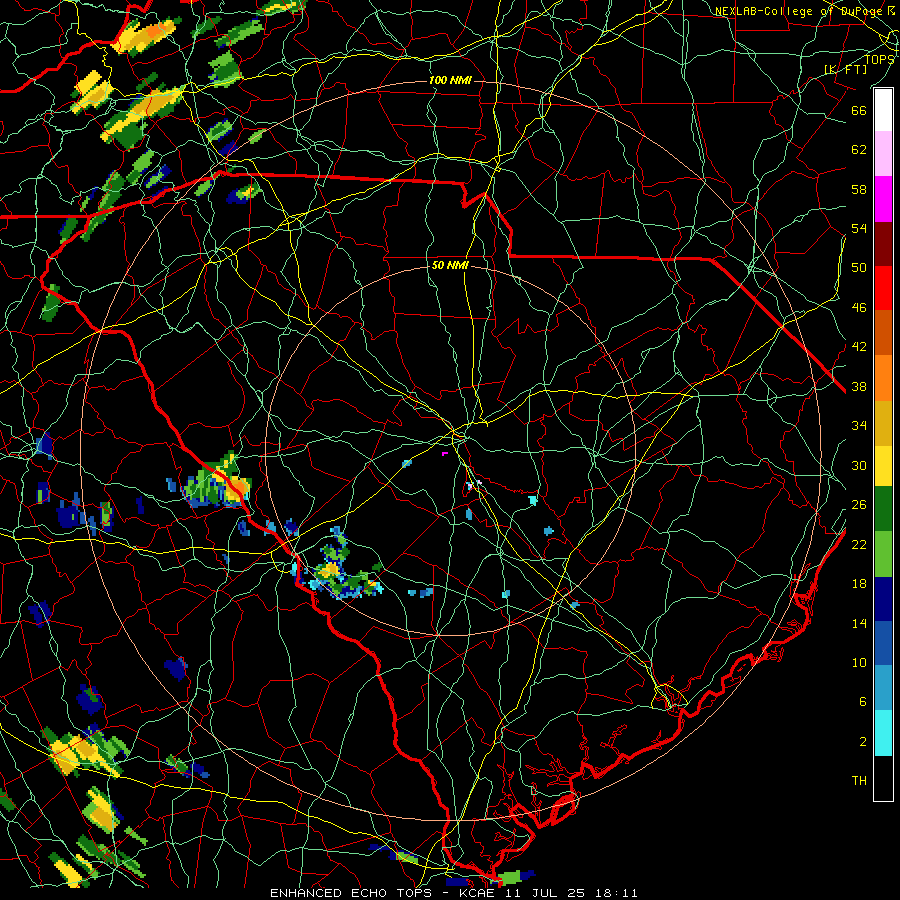
Task: Click the legend value '46'
Action: pos(859,308)
